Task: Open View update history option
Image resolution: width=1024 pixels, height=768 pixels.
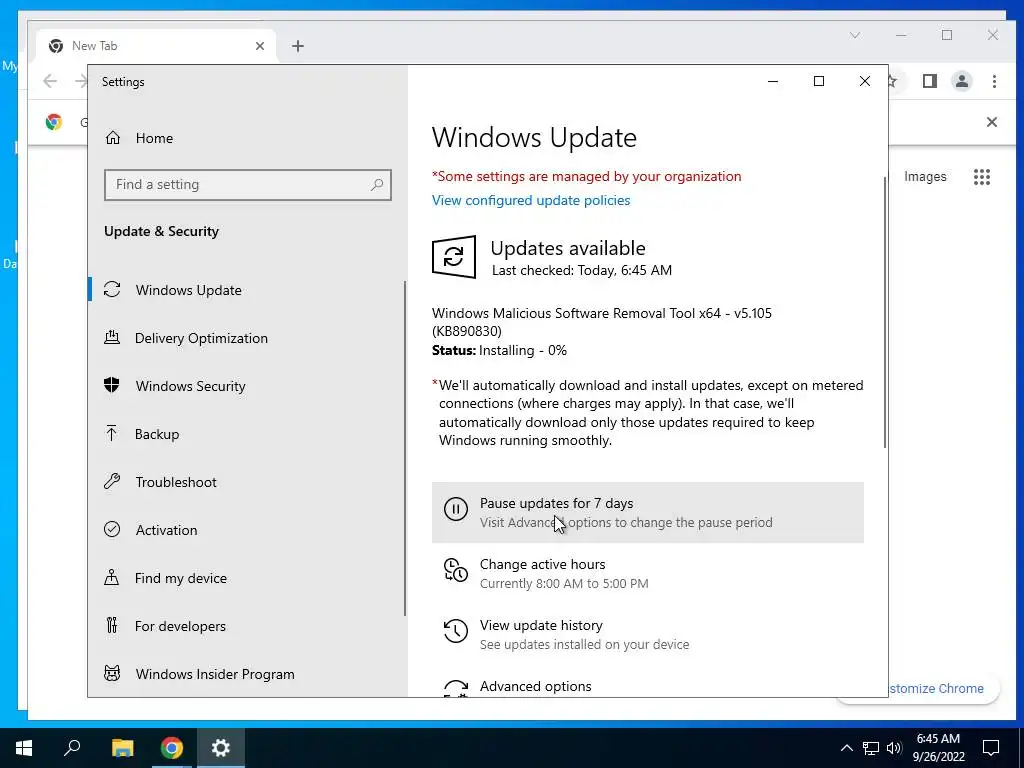Action: [648, 635]
